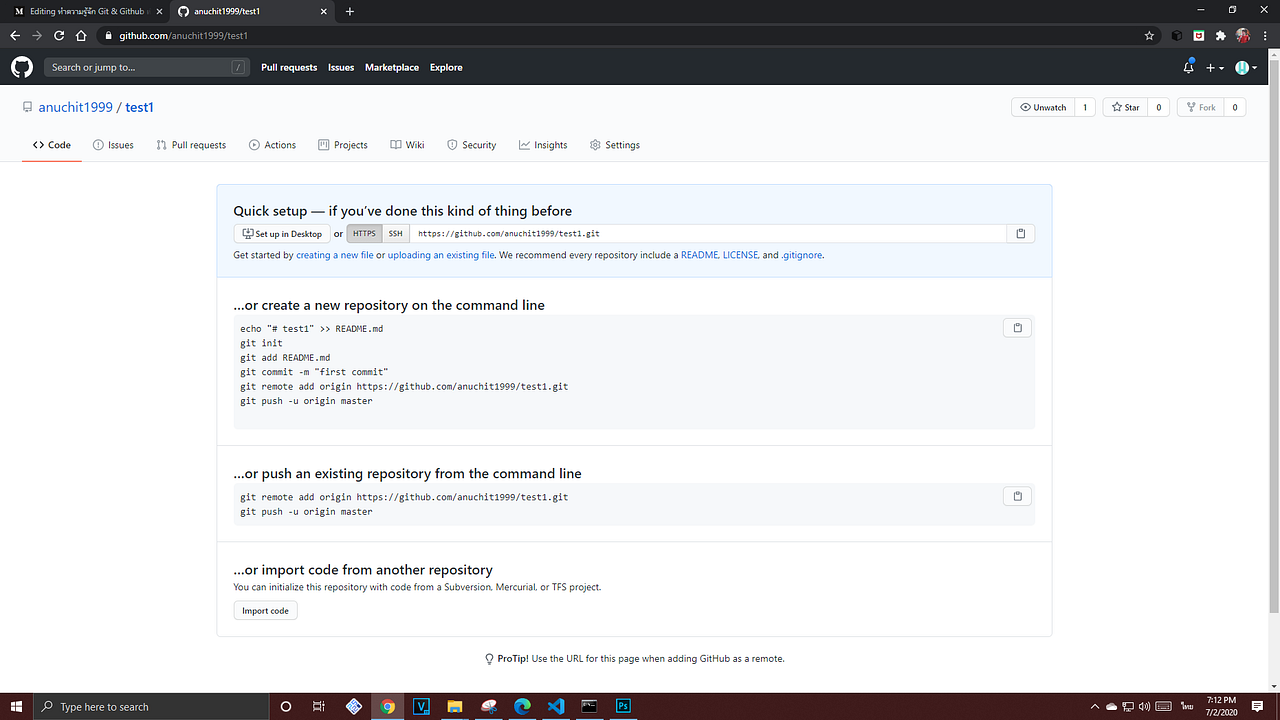
Task: Open Visual Studio Code from the taskbar
Action: (555, 706)
